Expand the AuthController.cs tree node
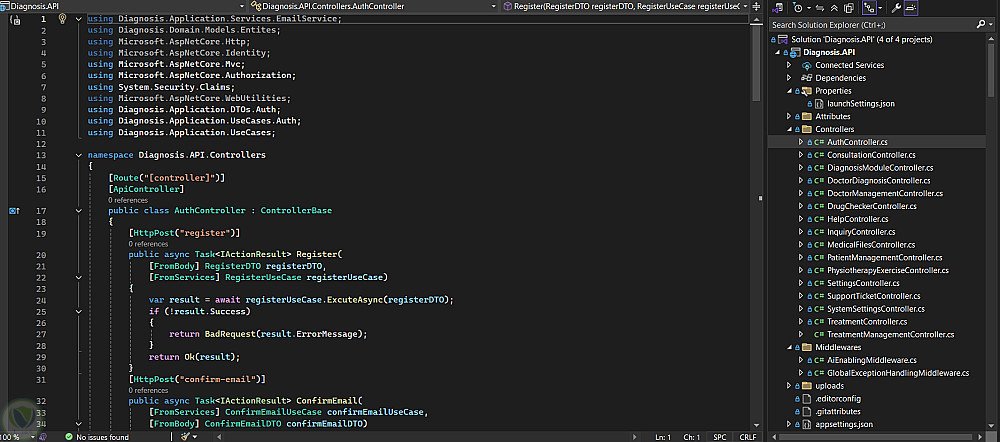Viewport: 1000px width, 442px height. [801, 142]
